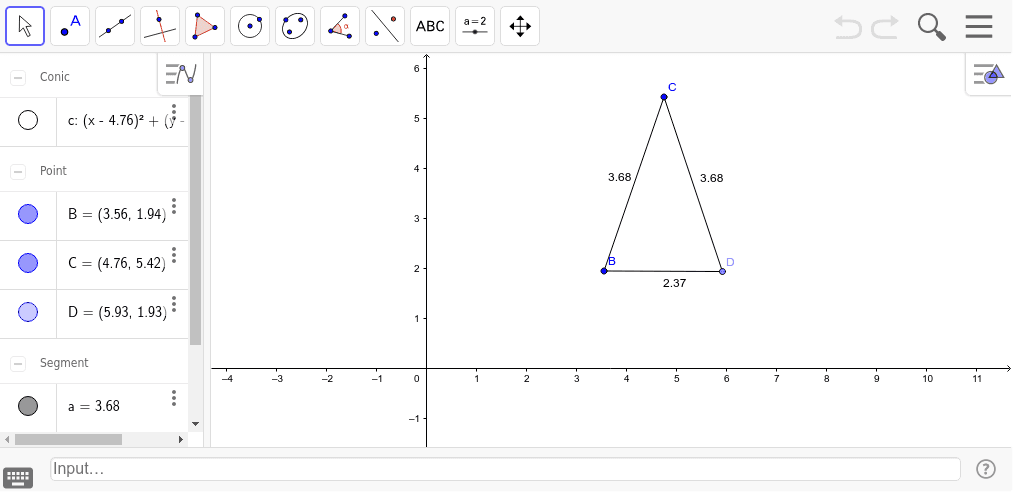Collapse the Point group
This screenshot has height=492, width=1013.
[x=18, y=172]
